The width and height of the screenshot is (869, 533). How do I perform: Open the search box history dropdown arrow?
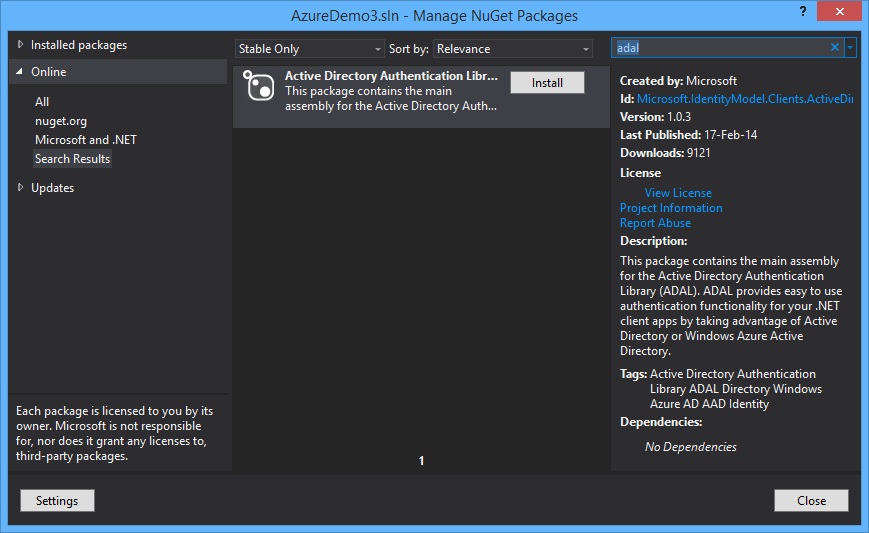coord(850,48)
